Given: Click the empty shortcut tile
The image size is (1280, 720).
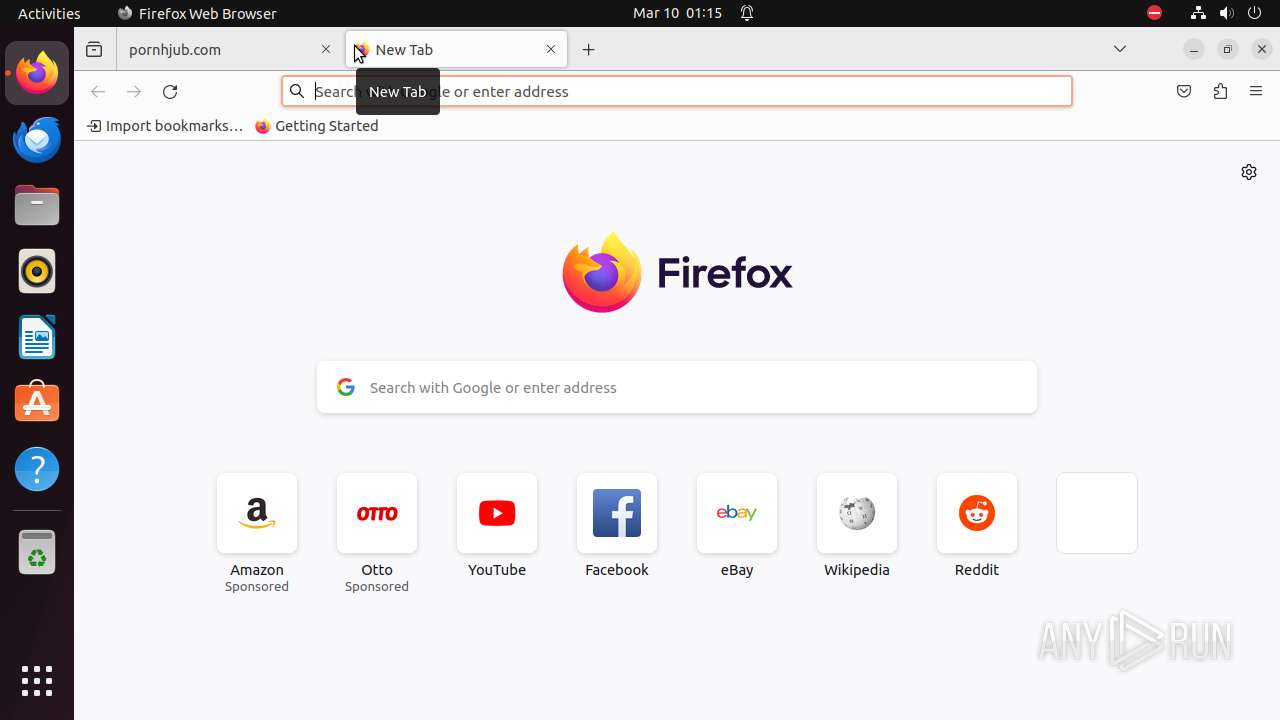Looking at the screenshot, I should tap(1097, 513).
